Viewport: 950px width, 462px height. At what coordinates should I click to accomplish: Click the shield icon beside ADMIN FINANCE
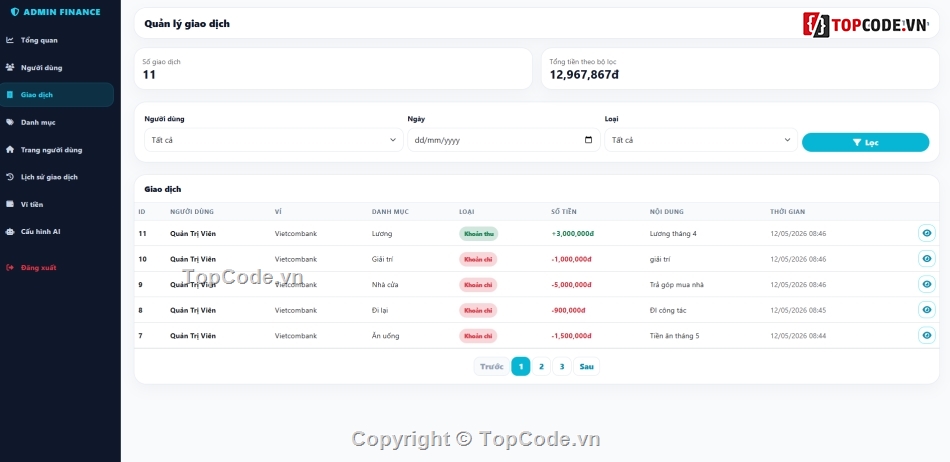coord(15,12)
